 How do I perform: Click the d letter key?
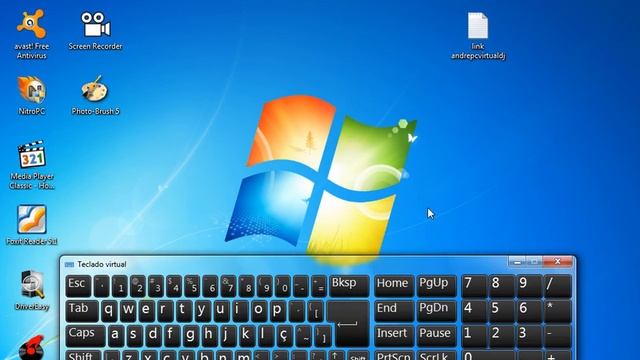pyautogui.click(x=153, y=336)
